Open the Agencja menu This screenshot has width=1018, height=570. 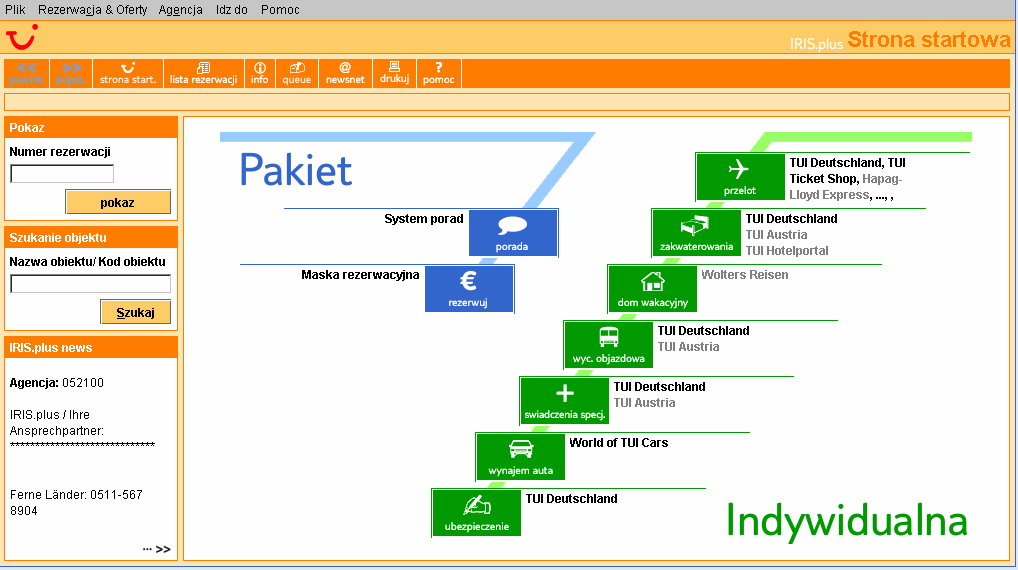180,10
